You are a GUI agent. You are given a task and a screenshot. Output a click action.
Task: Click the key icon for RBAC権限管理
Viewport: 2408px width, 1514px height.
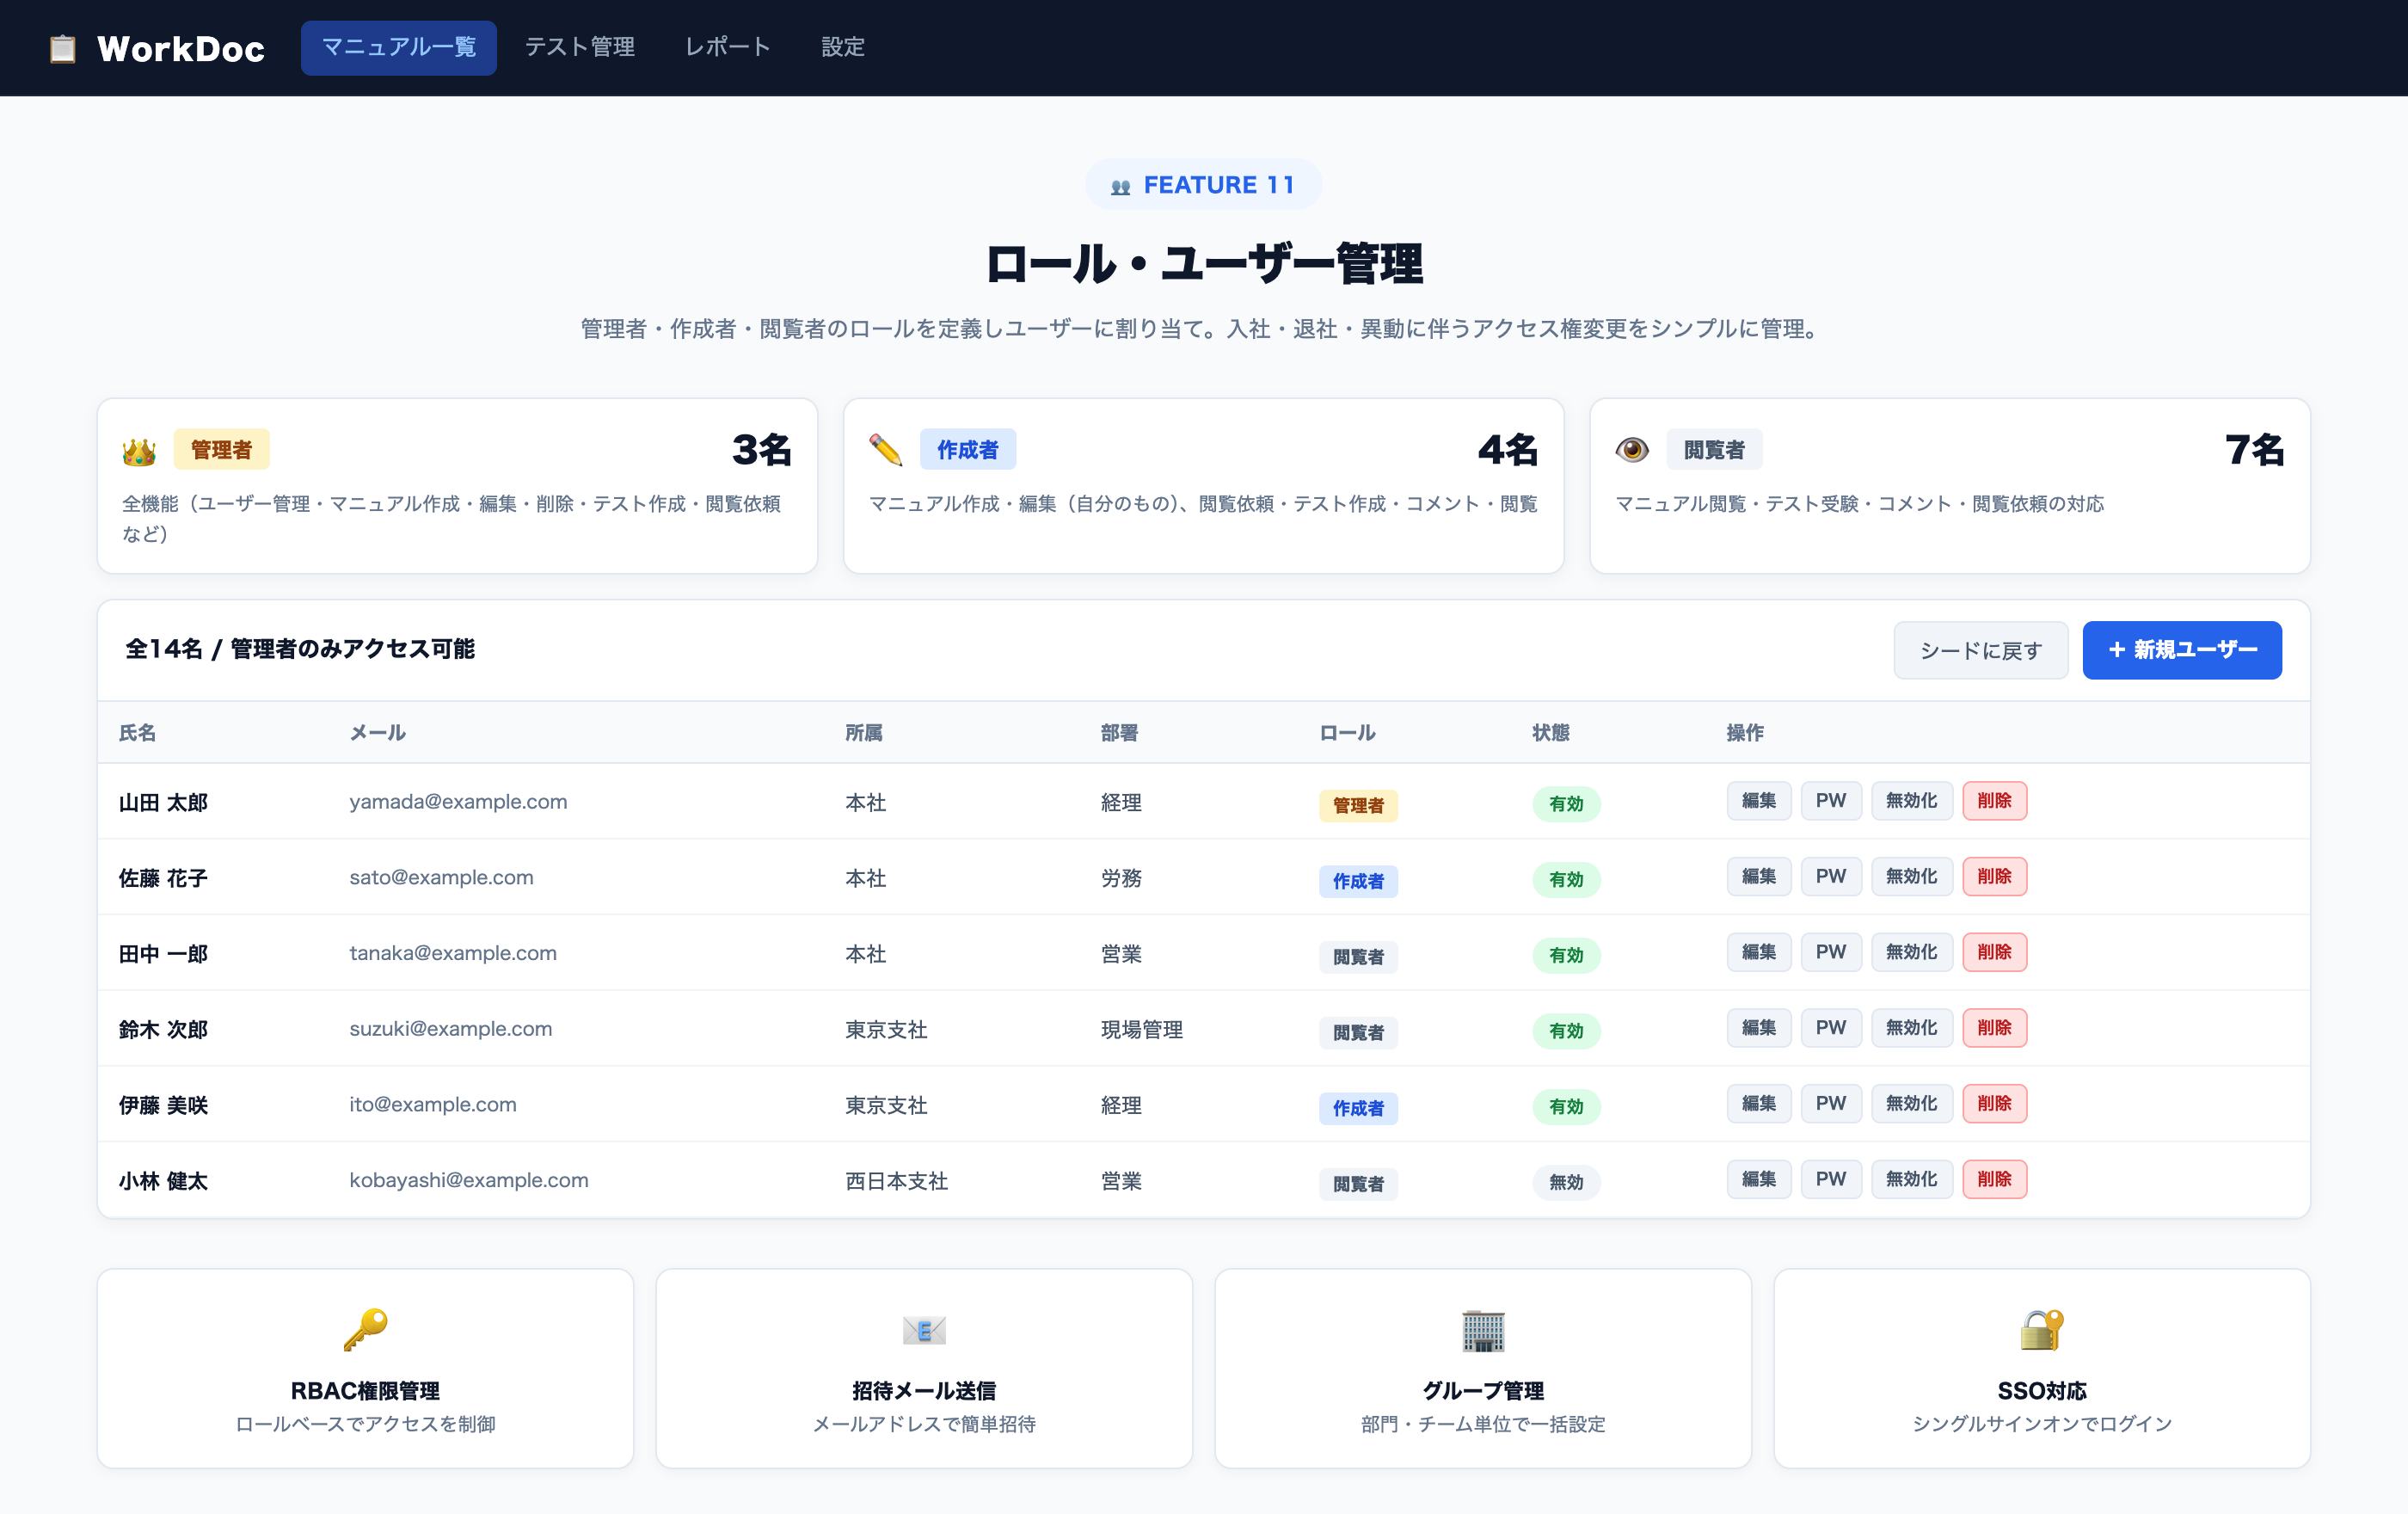point(365,1330)
